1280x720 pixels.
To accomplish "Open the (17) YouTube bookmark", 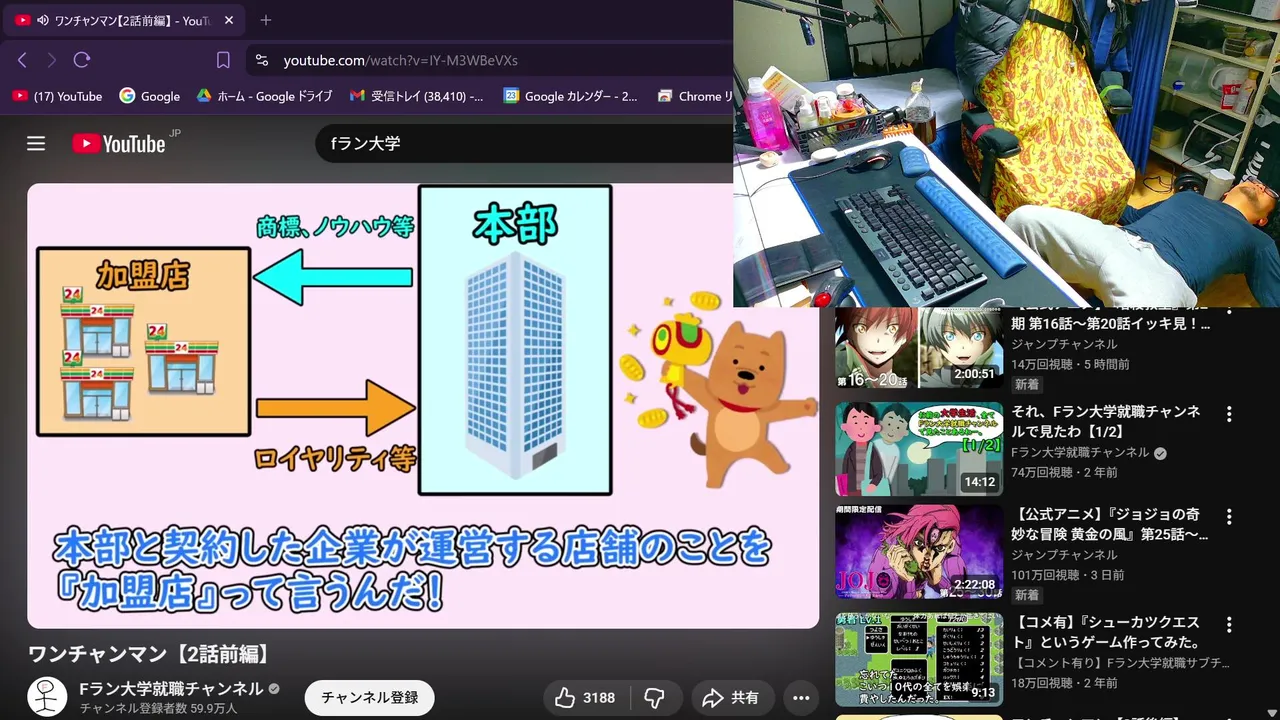I will (57, 96).
